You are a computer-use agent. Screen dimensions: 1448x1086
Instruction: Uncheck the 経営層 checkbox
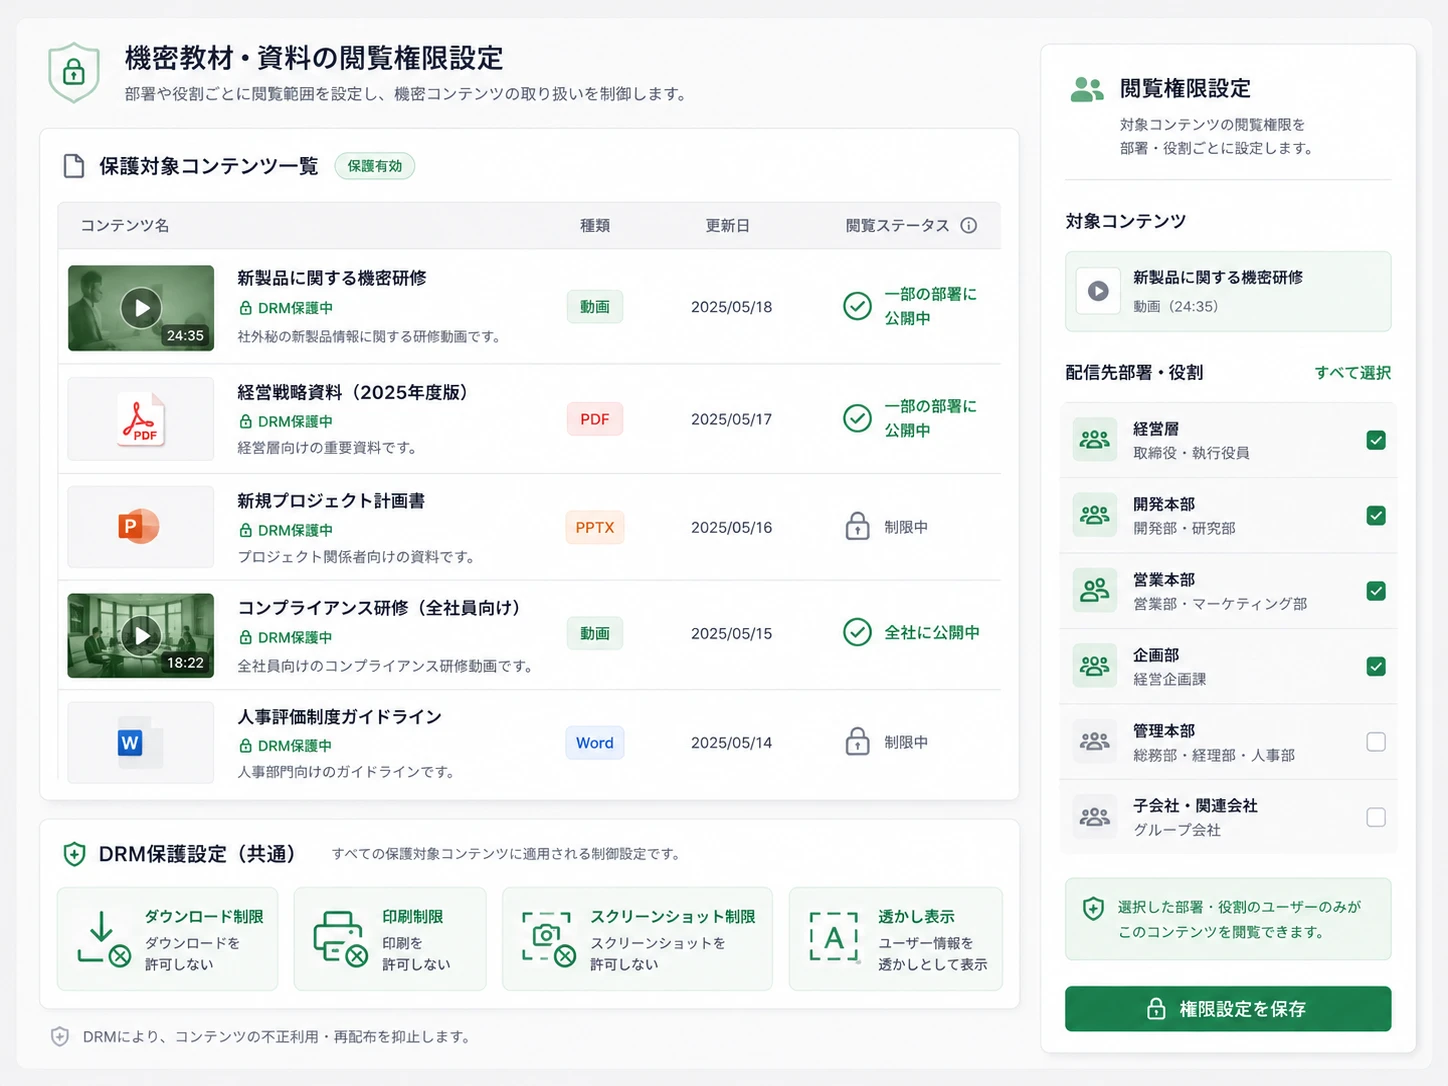point(1376,440)
